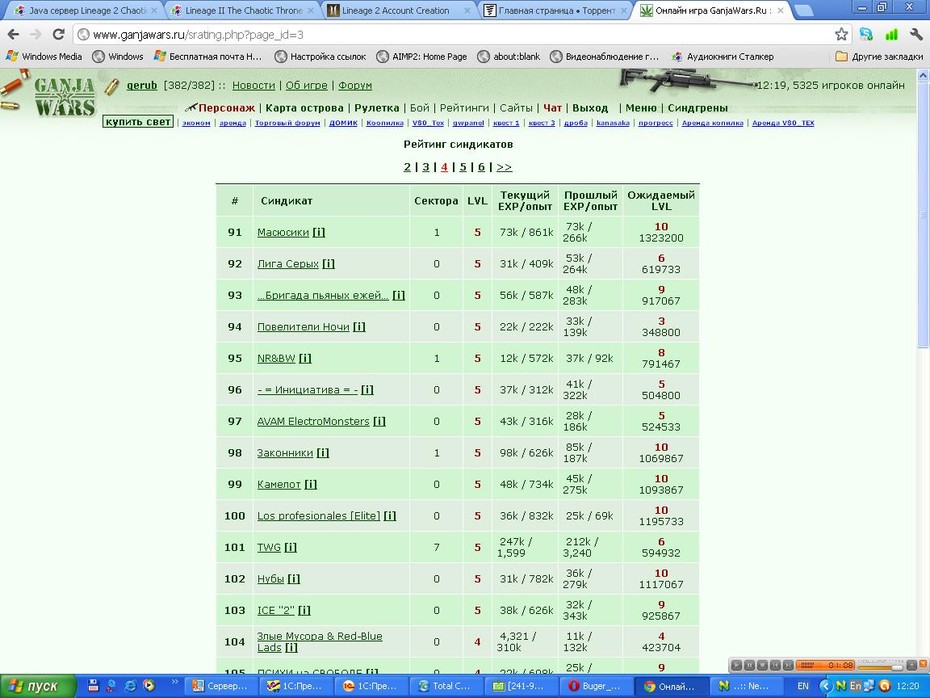Reload the page with the refresh icon

pyautogui.click(x=58, y=34)
